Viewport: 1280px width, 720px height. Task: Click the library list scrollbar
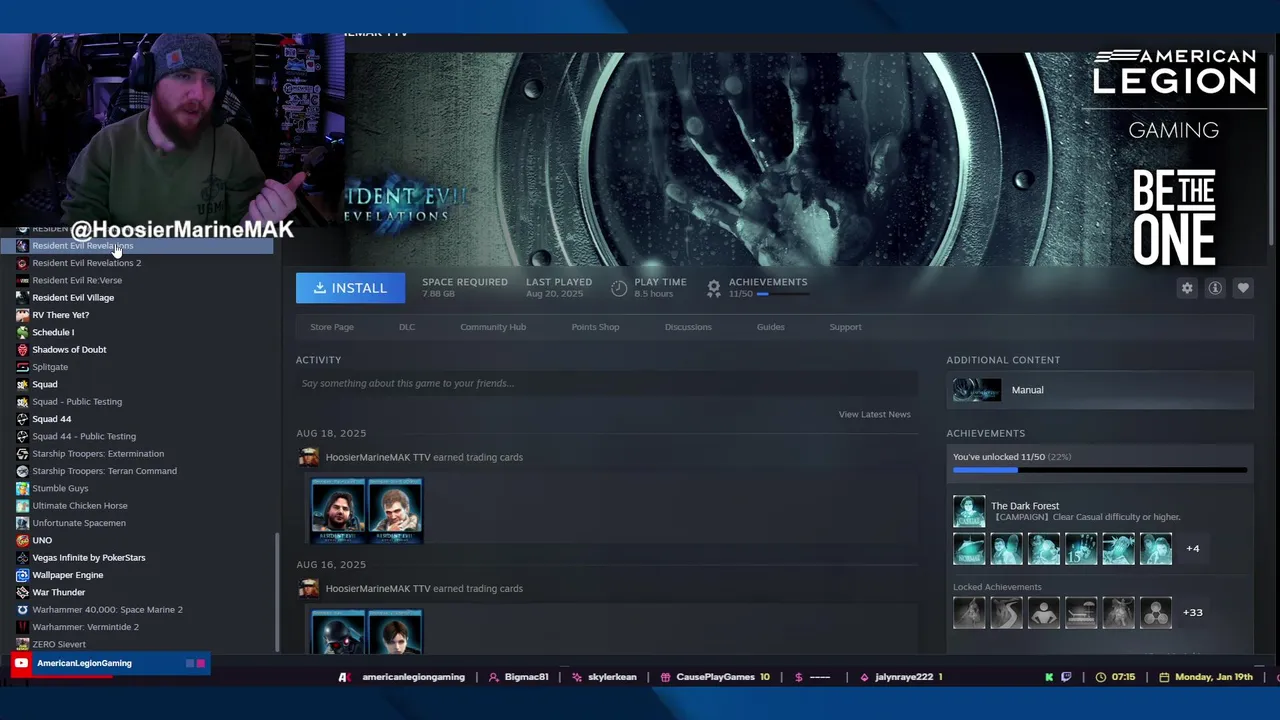[278, 590]
